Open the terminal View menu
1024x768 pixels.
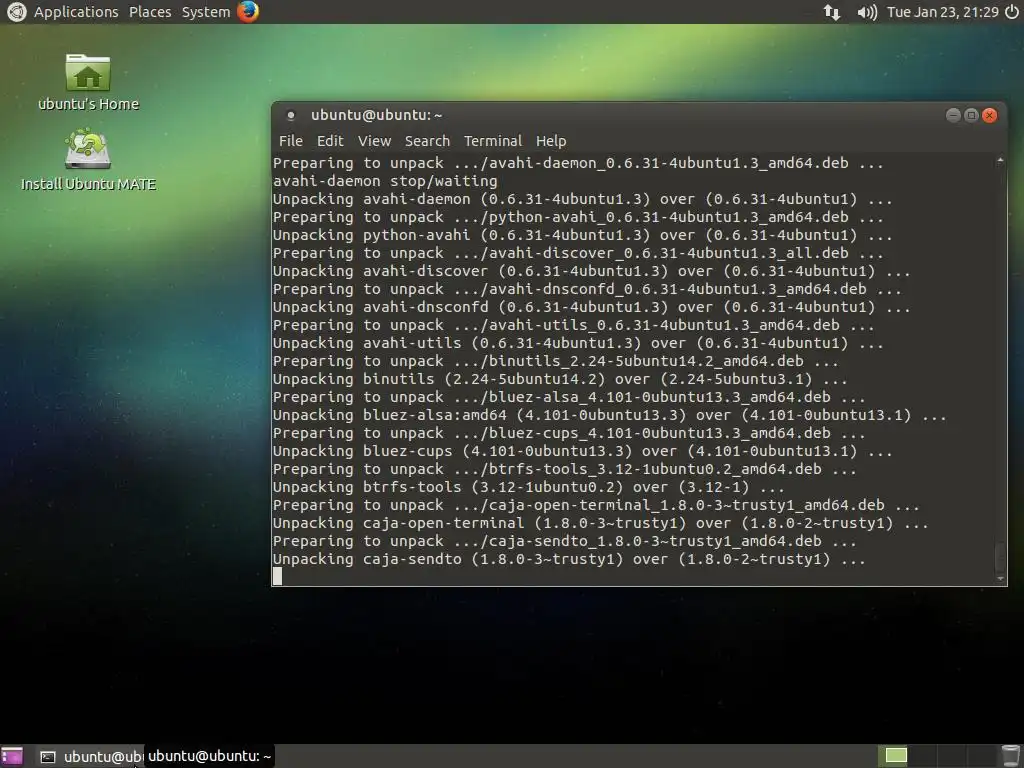point(374,140)
